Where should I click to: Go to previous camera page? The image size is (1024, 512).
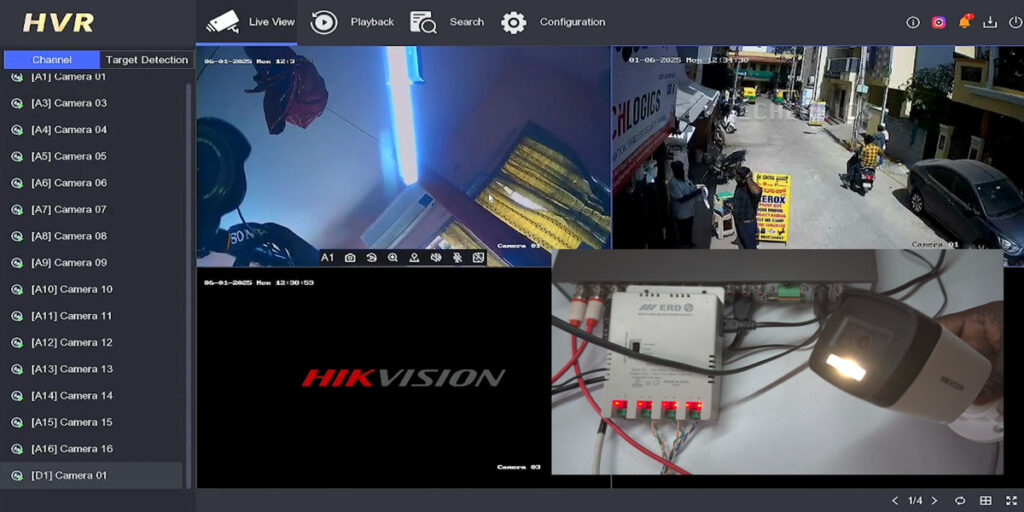coord(895,500)
